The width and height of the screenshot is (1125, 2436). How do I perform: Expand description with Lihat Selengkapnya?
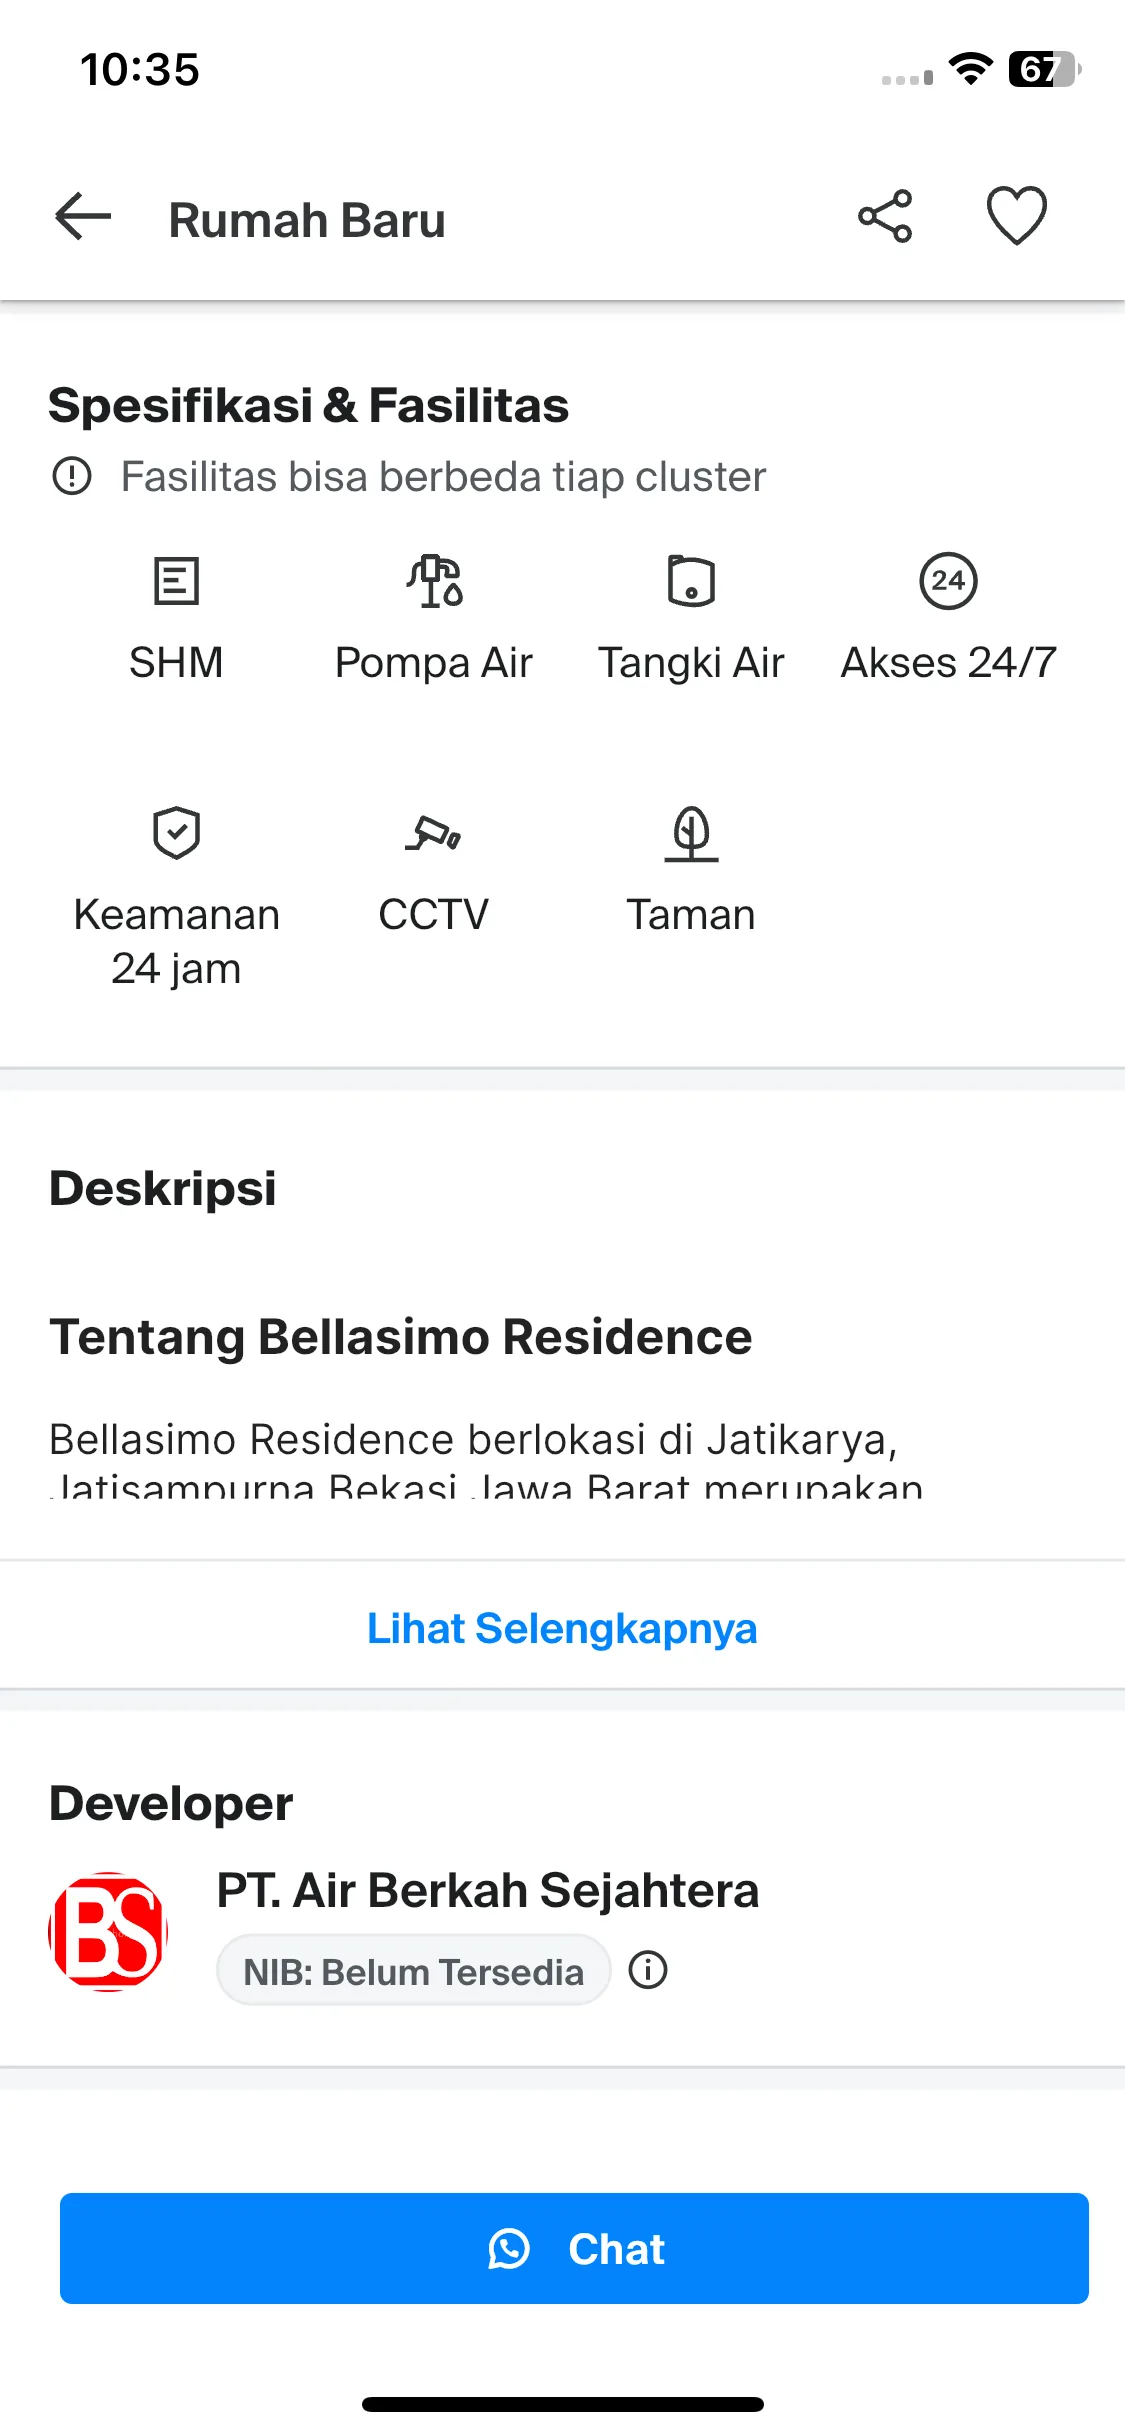562,1628
